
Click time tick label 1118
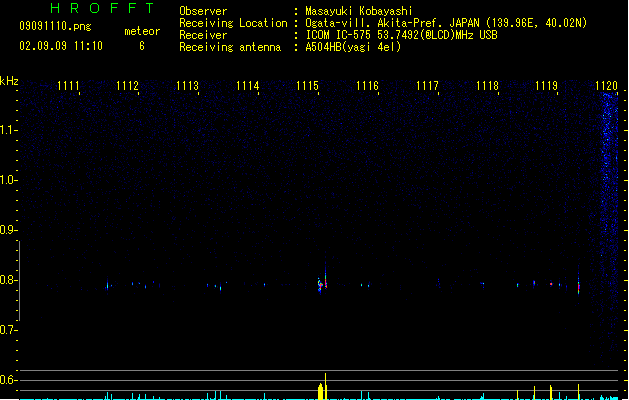point(487,86)
